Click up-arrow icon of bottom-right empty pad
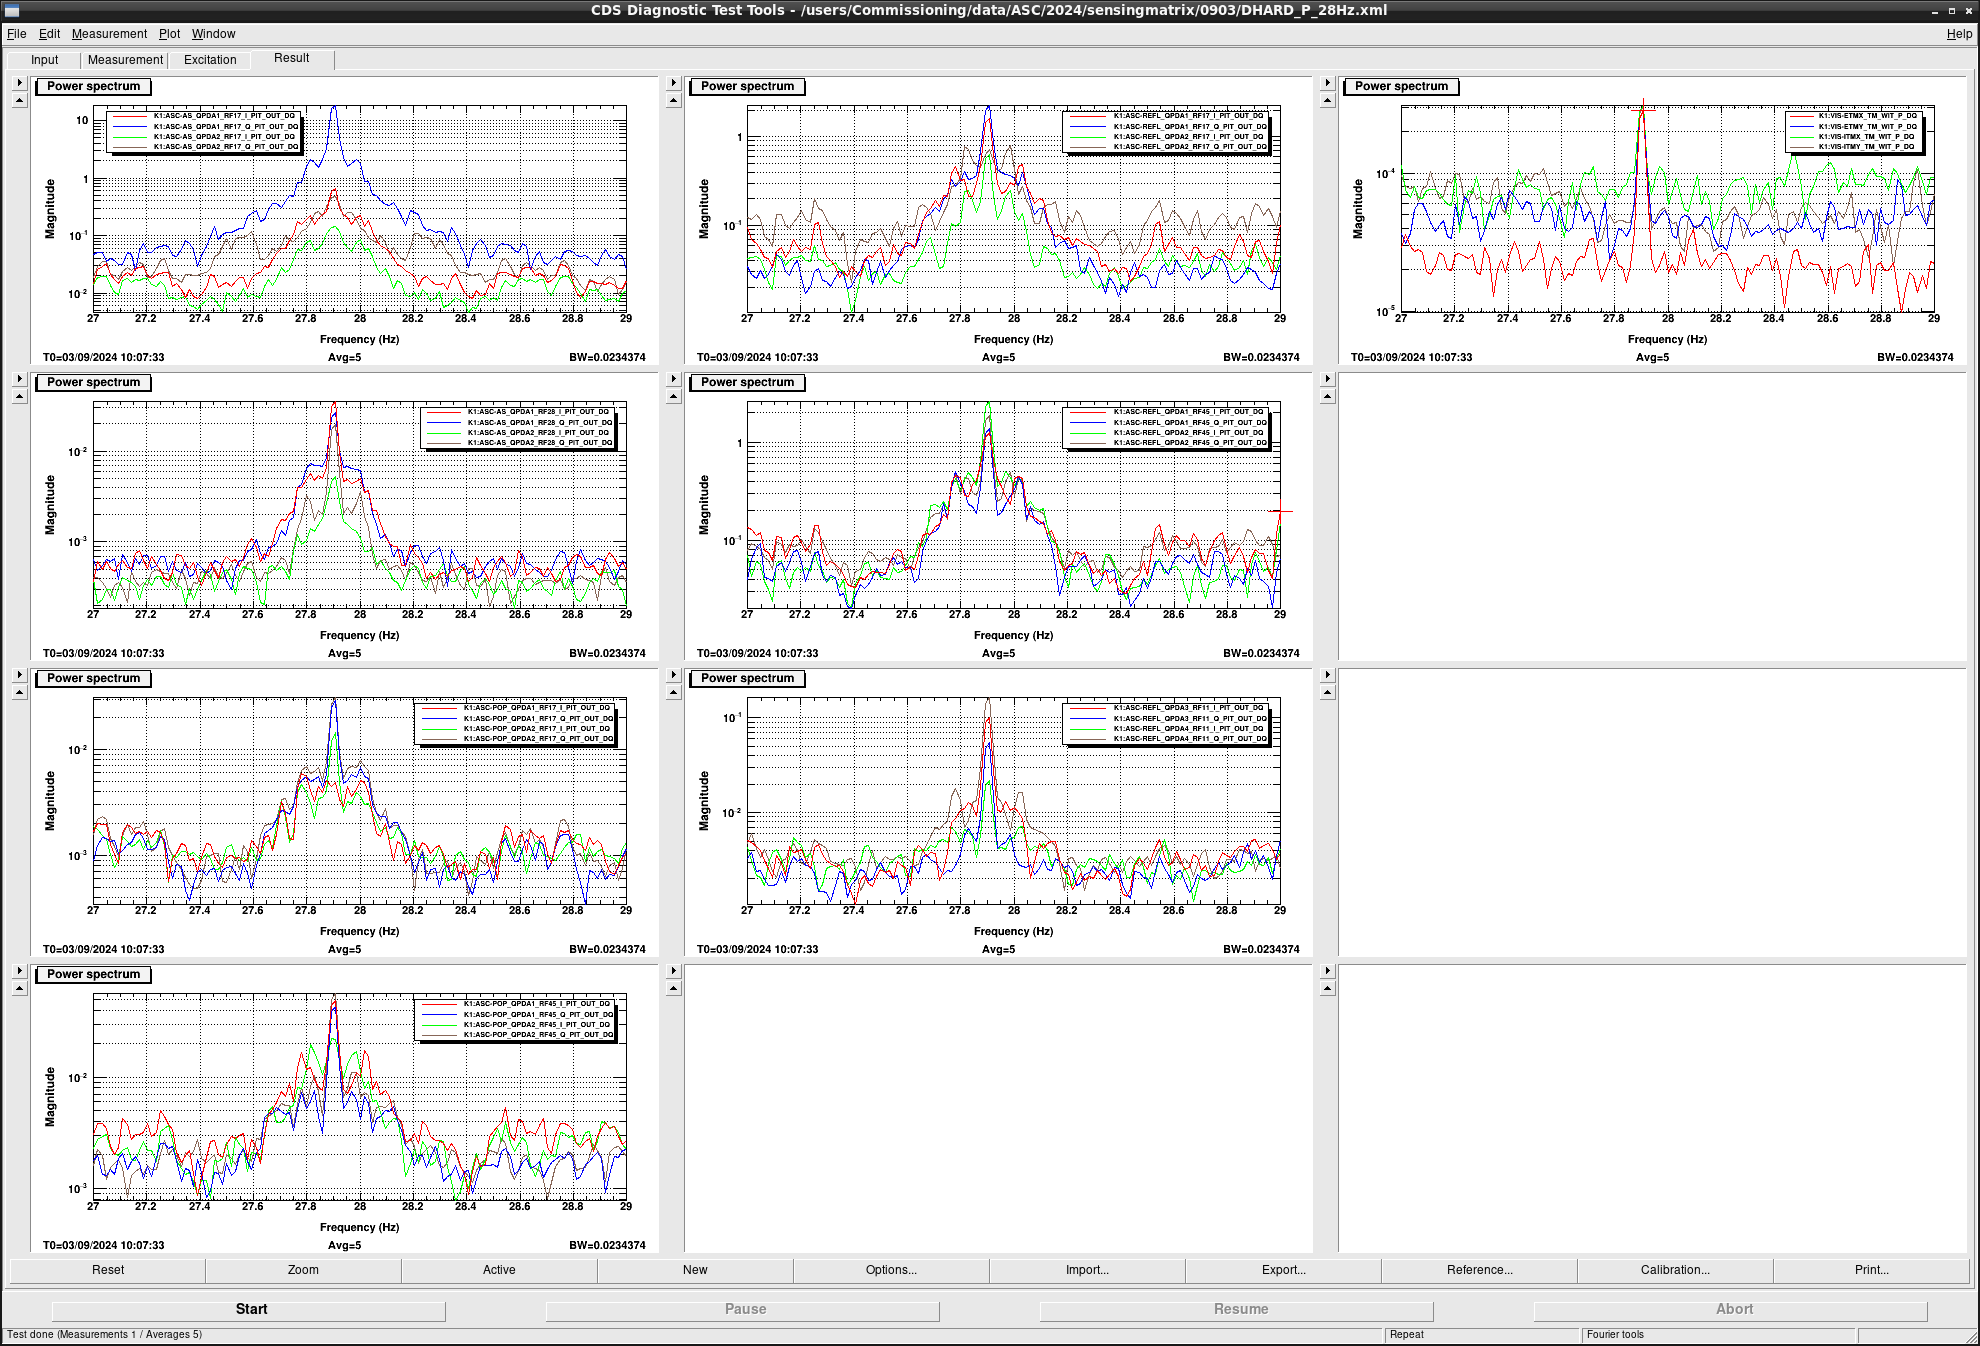 pos(1328,988)
